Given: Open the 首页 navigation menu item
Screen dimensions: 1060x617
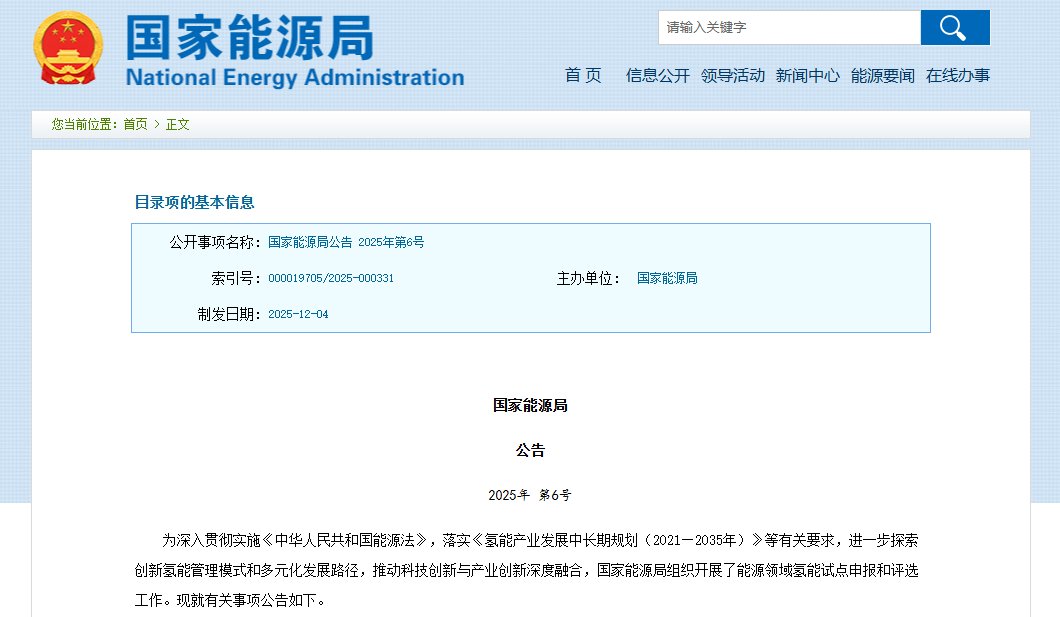Looking at the screenshot, I should pyautogui.click(x=583, y=74).
